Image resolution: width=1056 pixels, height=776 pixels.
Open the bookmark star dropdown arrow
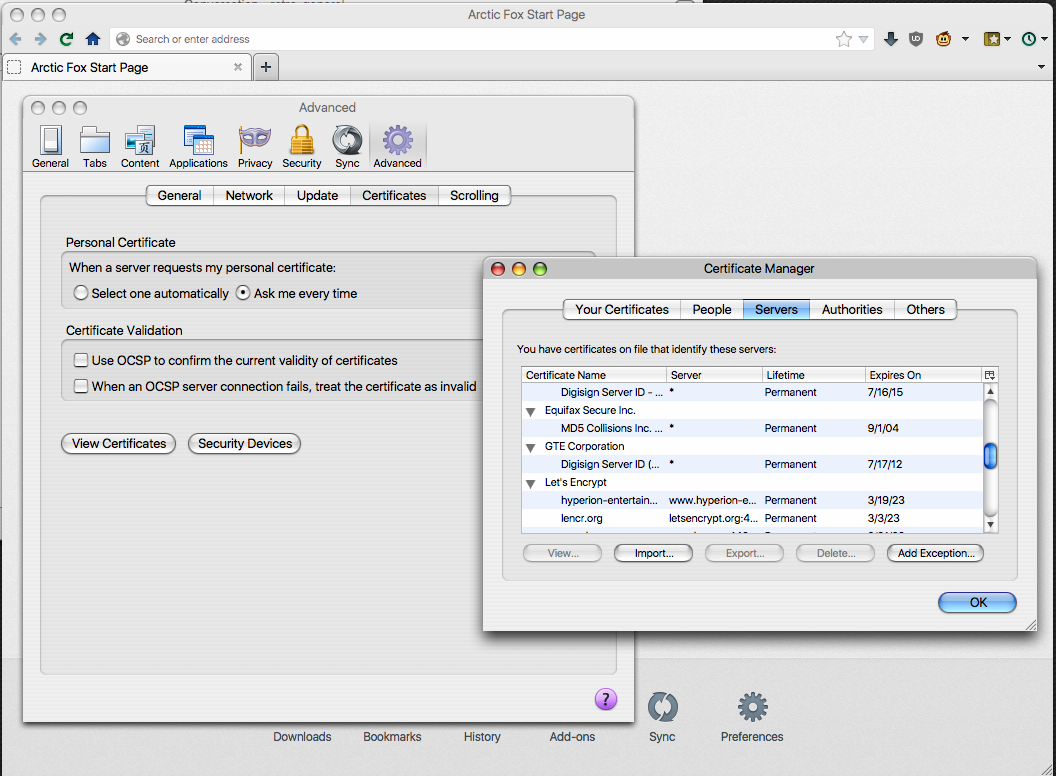click(x=863, y=40)
